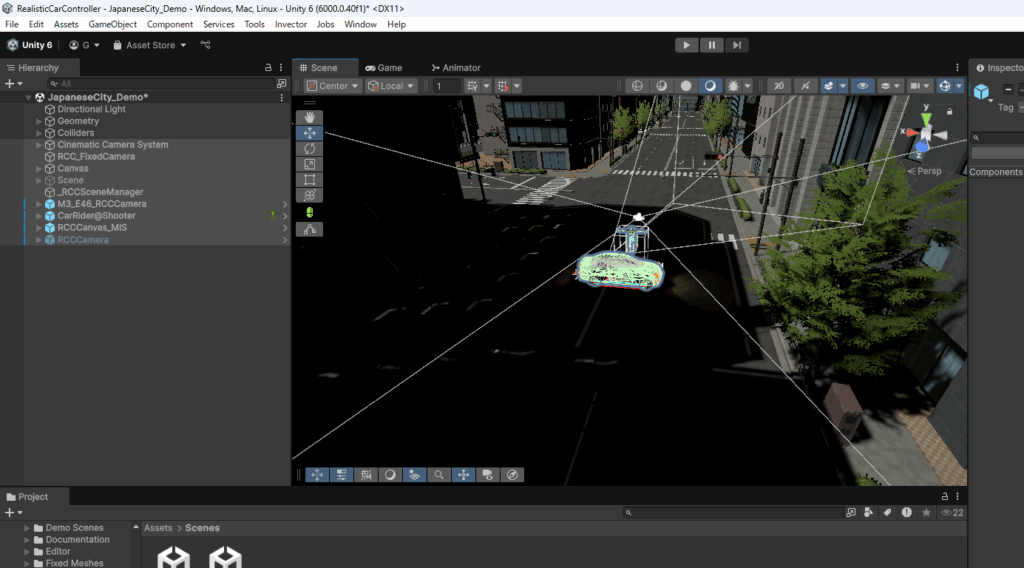Open JapaneseCity_Demo scene options menu

click(x=281, y=97)
